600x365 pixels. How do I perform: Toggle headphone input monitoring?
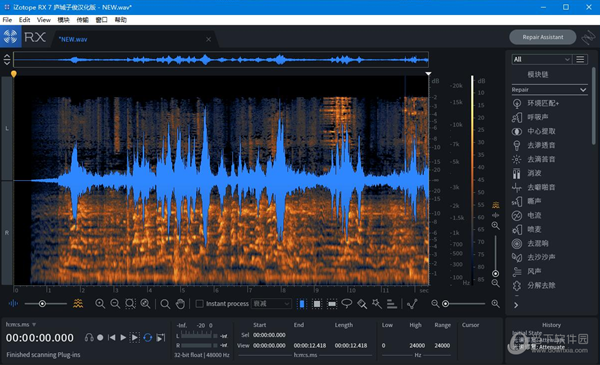click(x=89, y=337)
